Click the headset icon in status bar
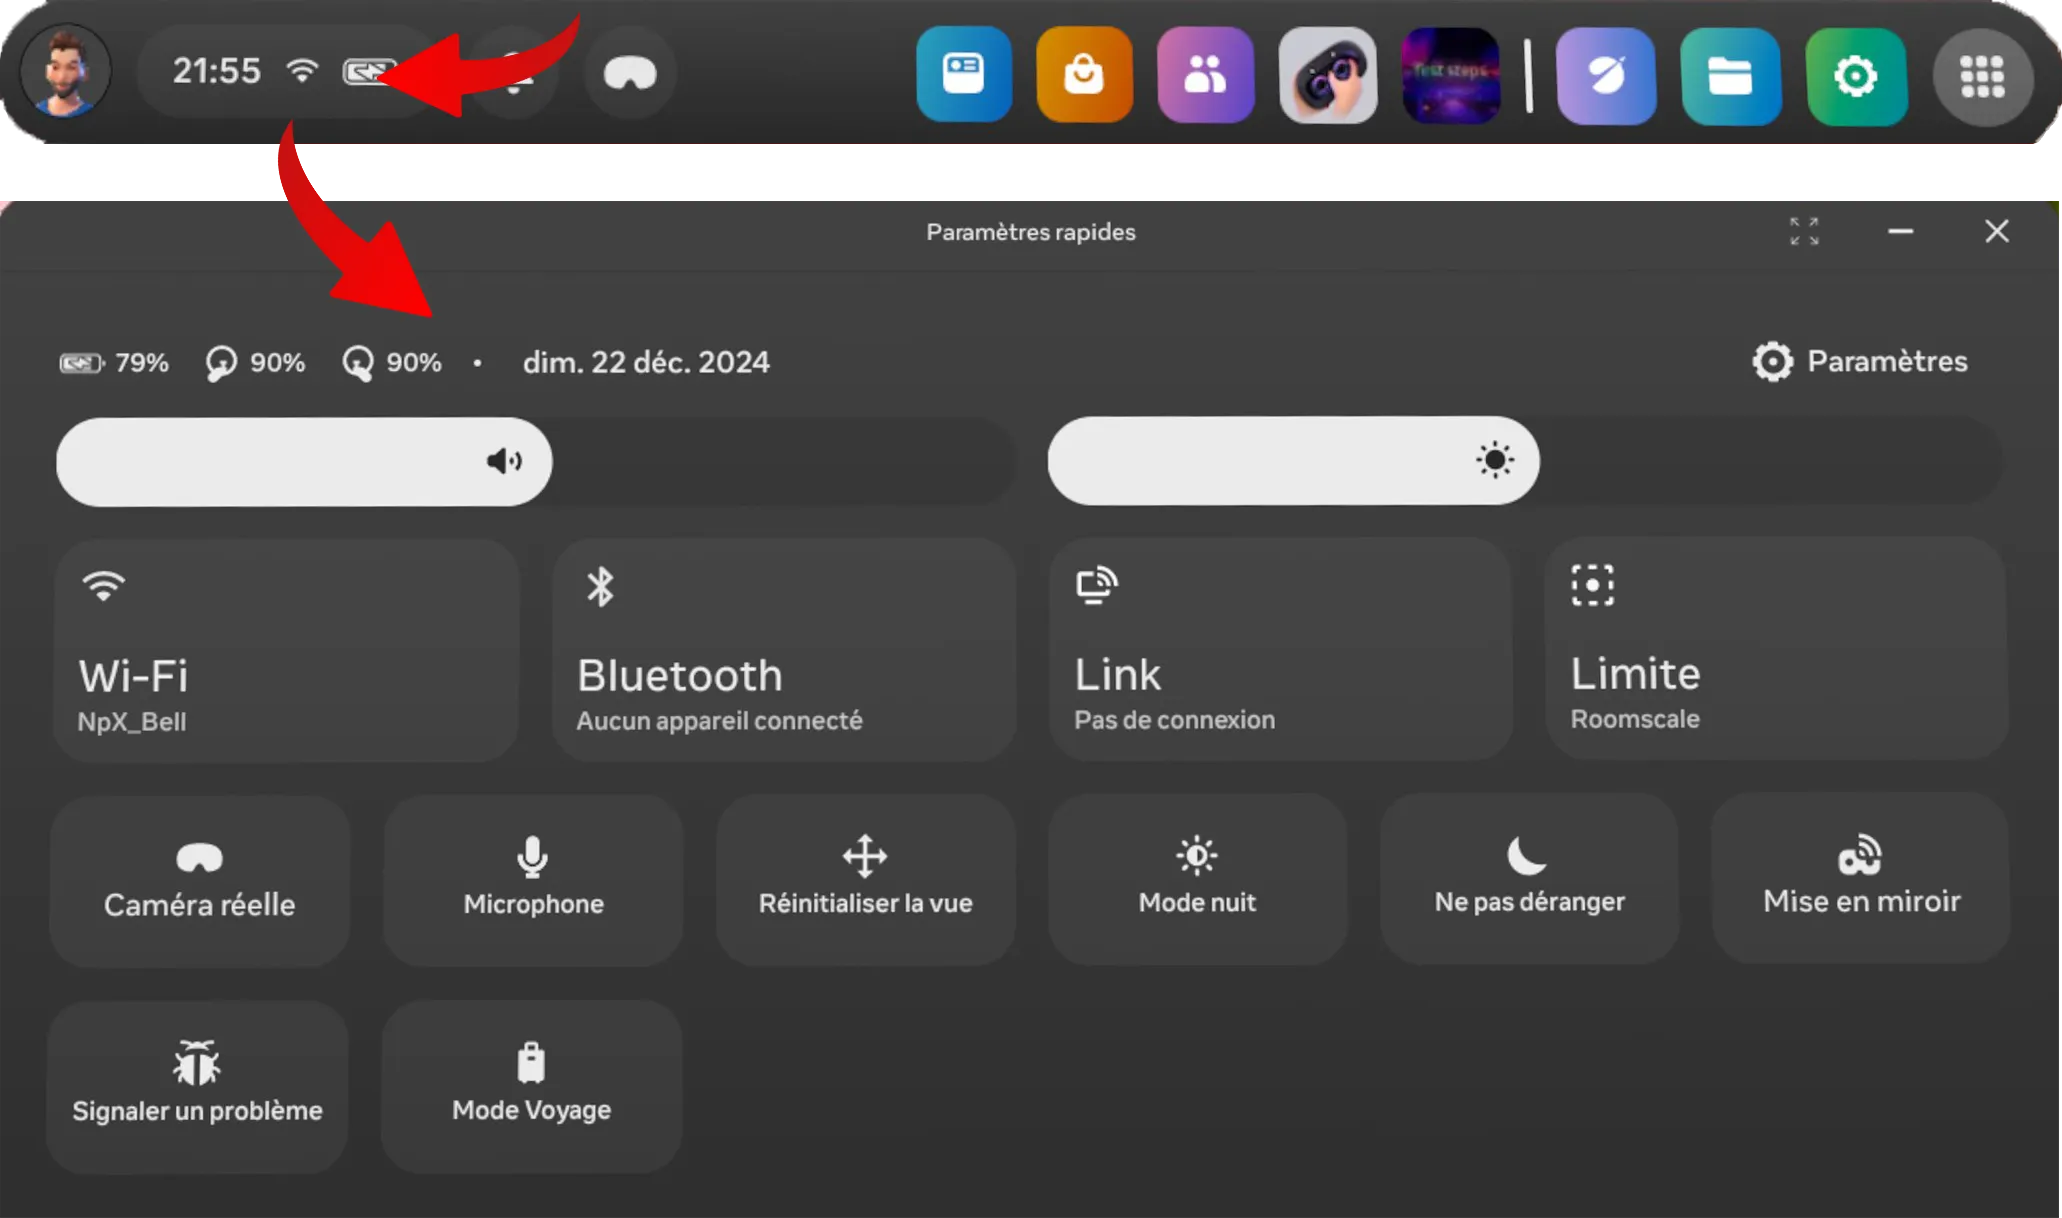 629,73
